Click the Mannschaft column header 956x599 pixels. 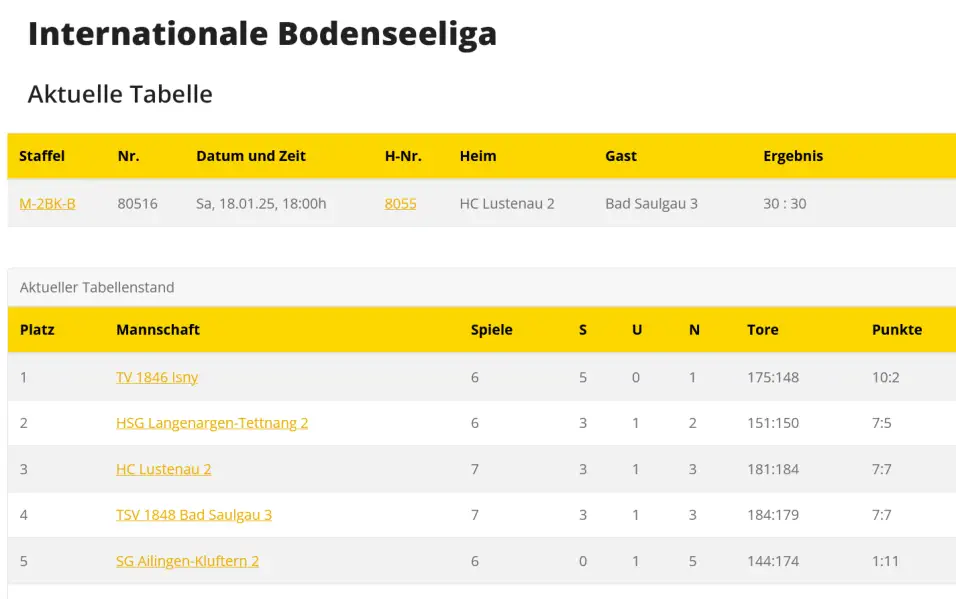(158, 329)
